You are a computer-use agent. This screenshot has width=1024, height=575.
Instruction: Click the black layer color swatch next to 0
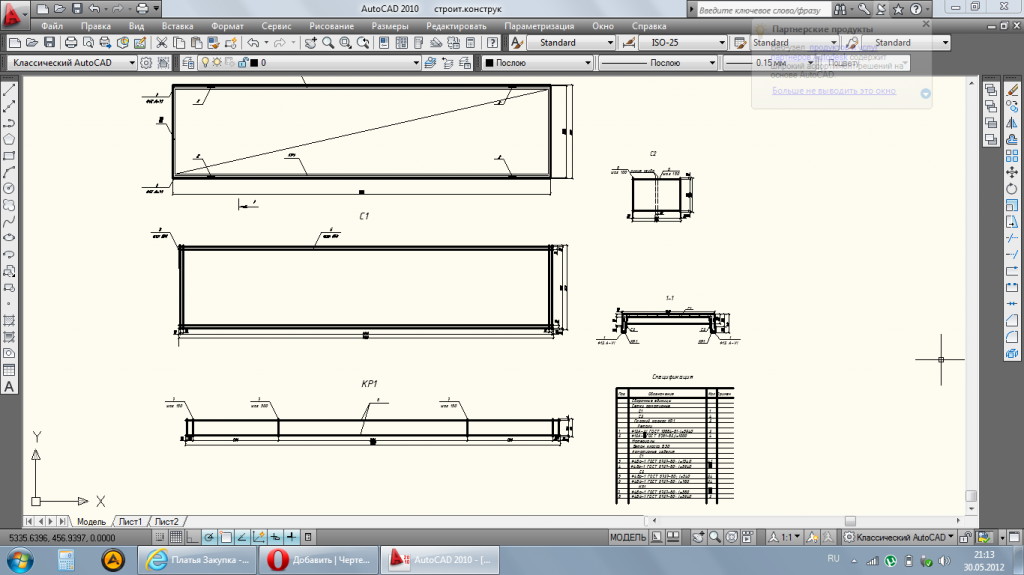pos(255,63)
